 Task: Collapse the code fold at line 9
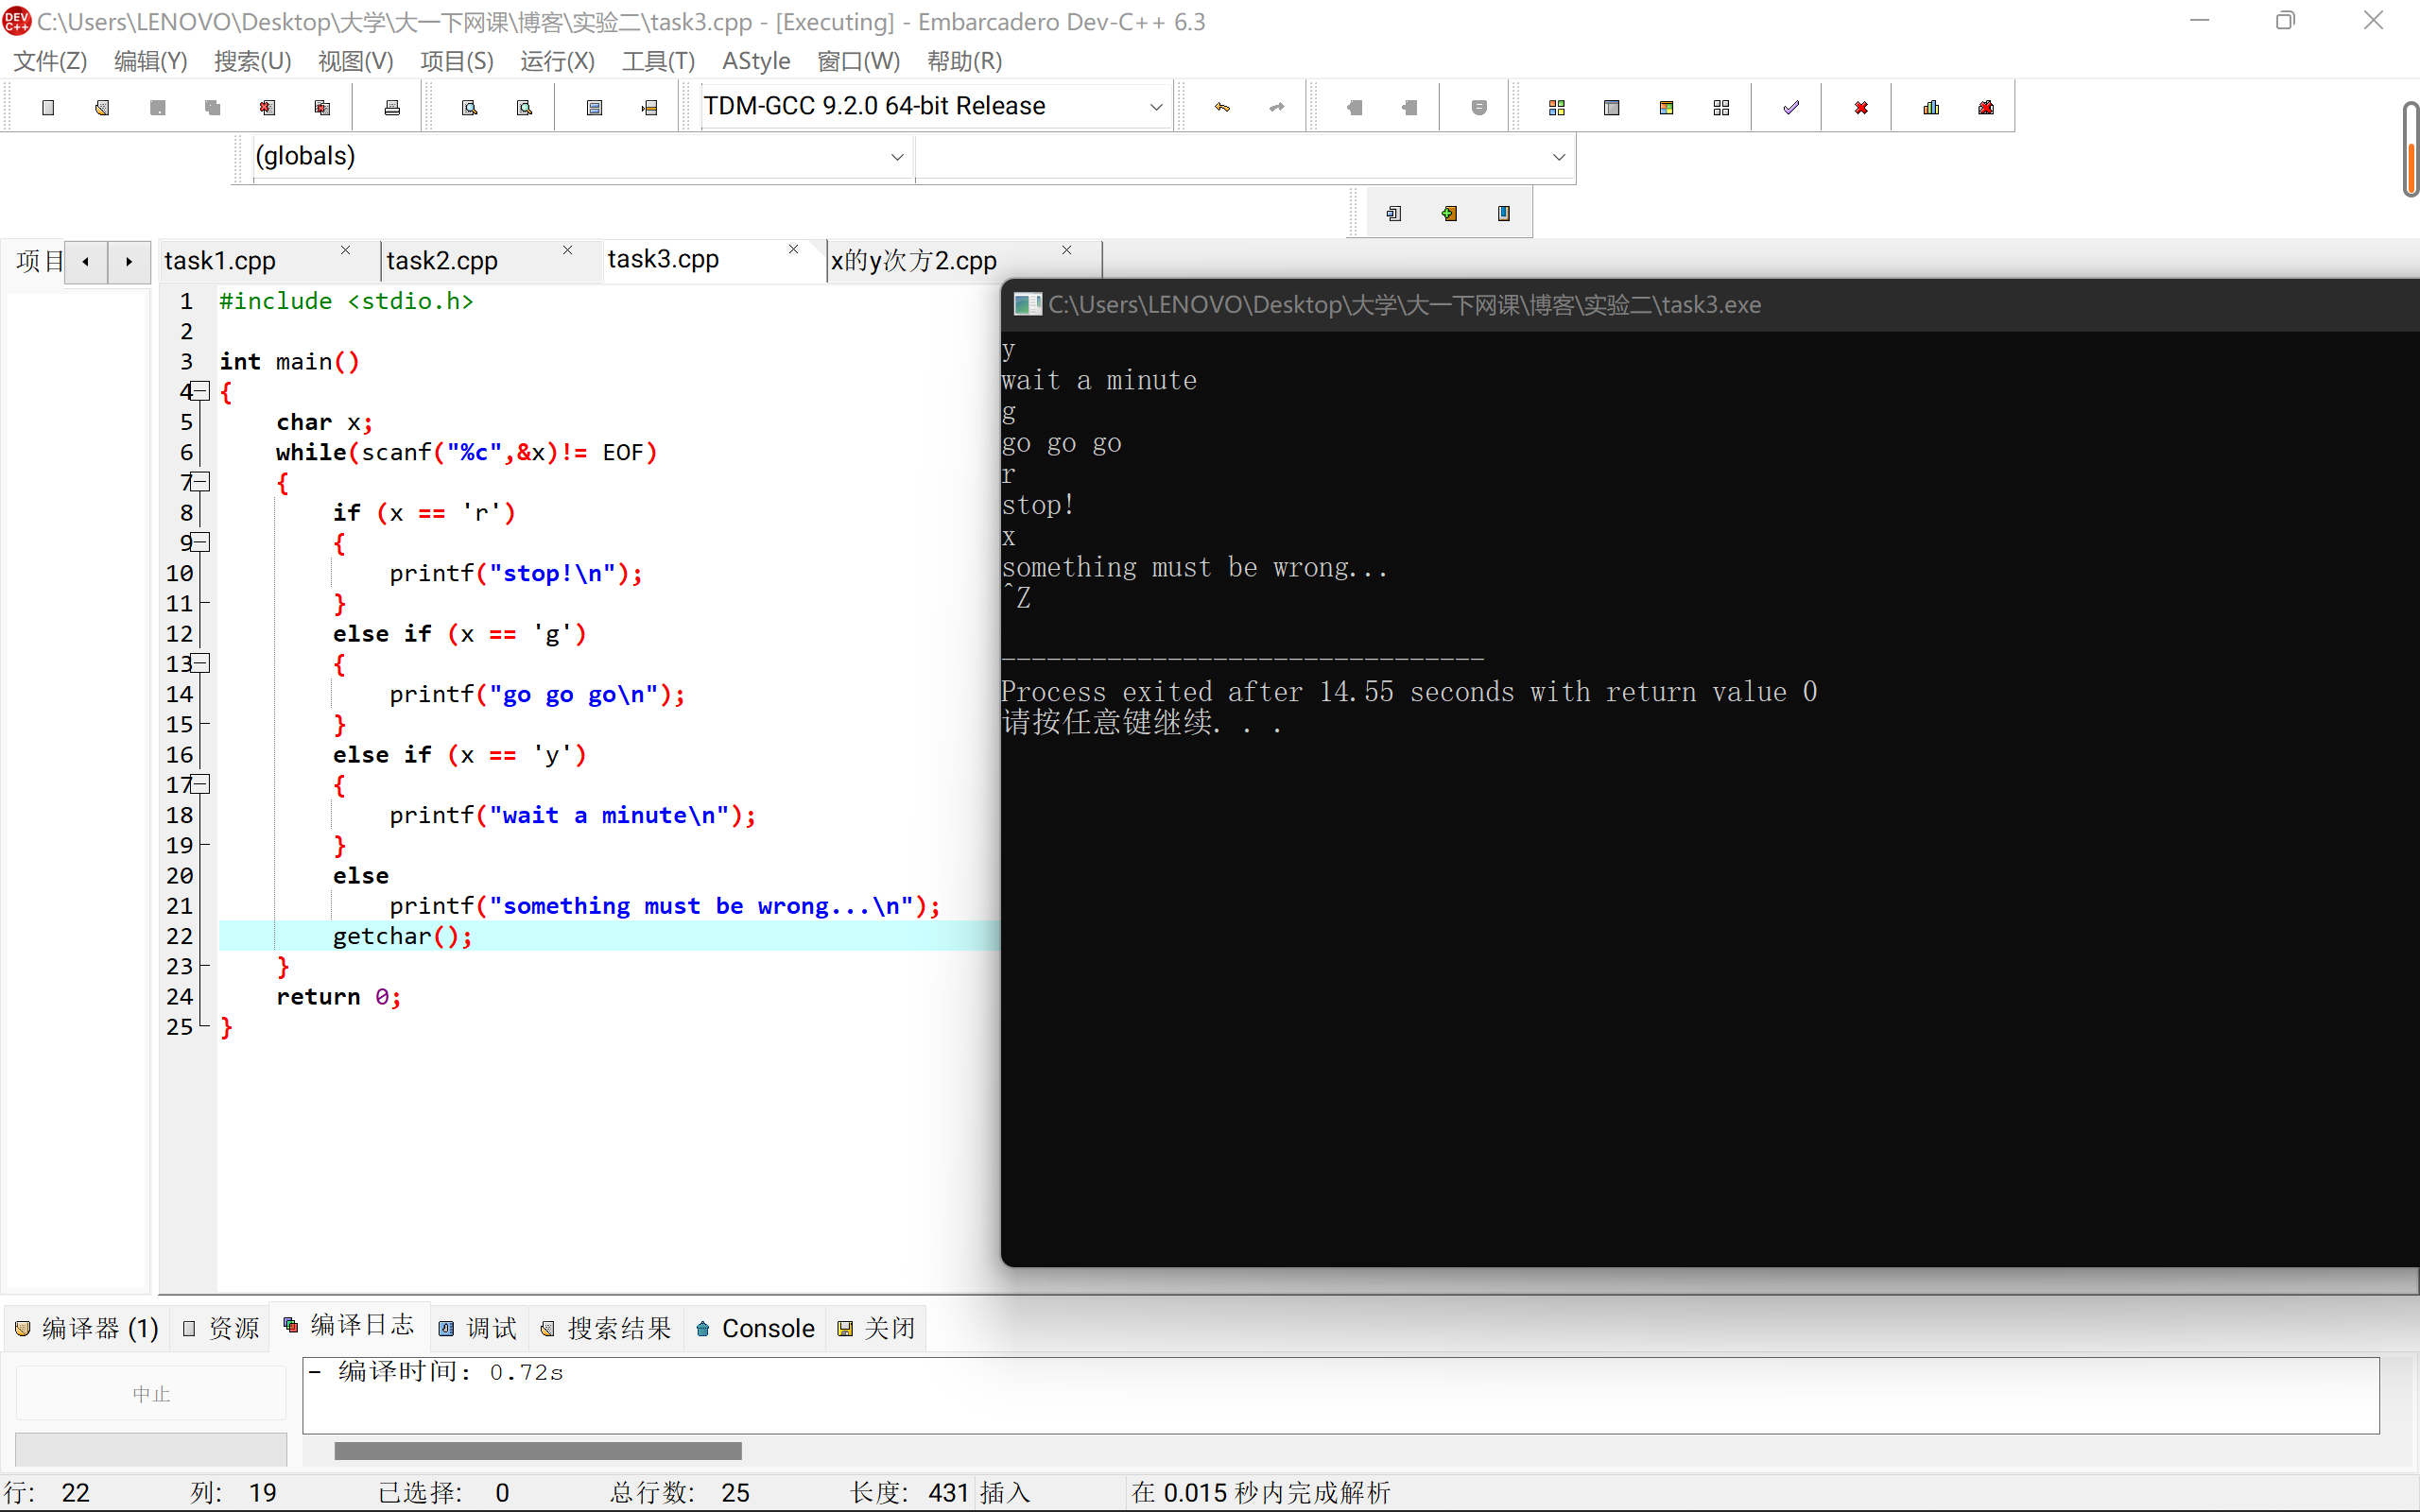[x=201, y=542]
